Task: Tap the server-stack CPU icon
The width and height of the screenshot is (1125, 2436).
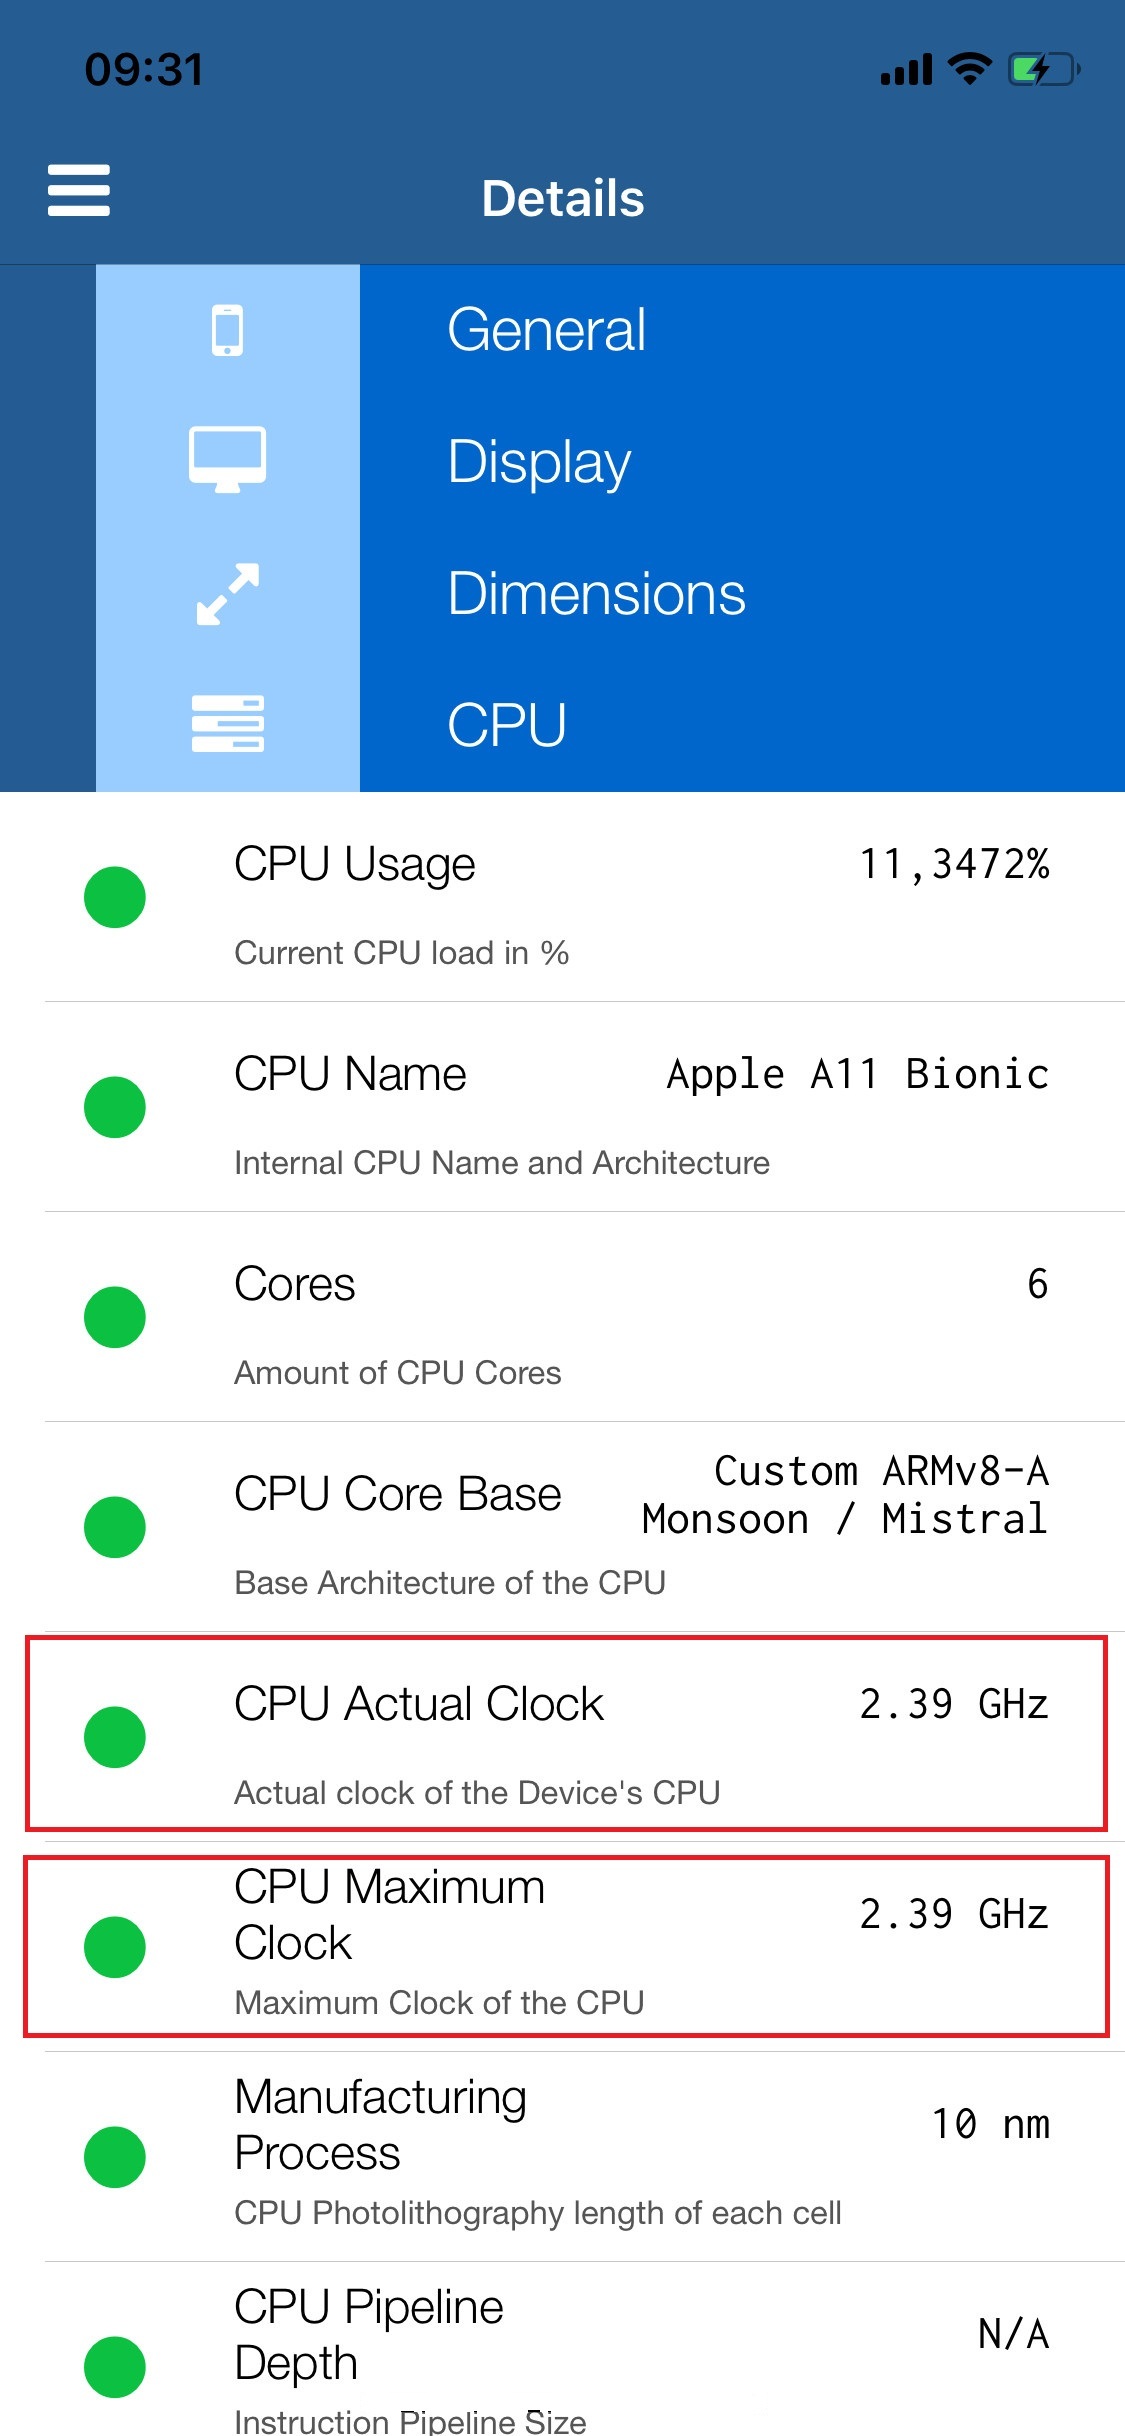Action: pos(228,723)
